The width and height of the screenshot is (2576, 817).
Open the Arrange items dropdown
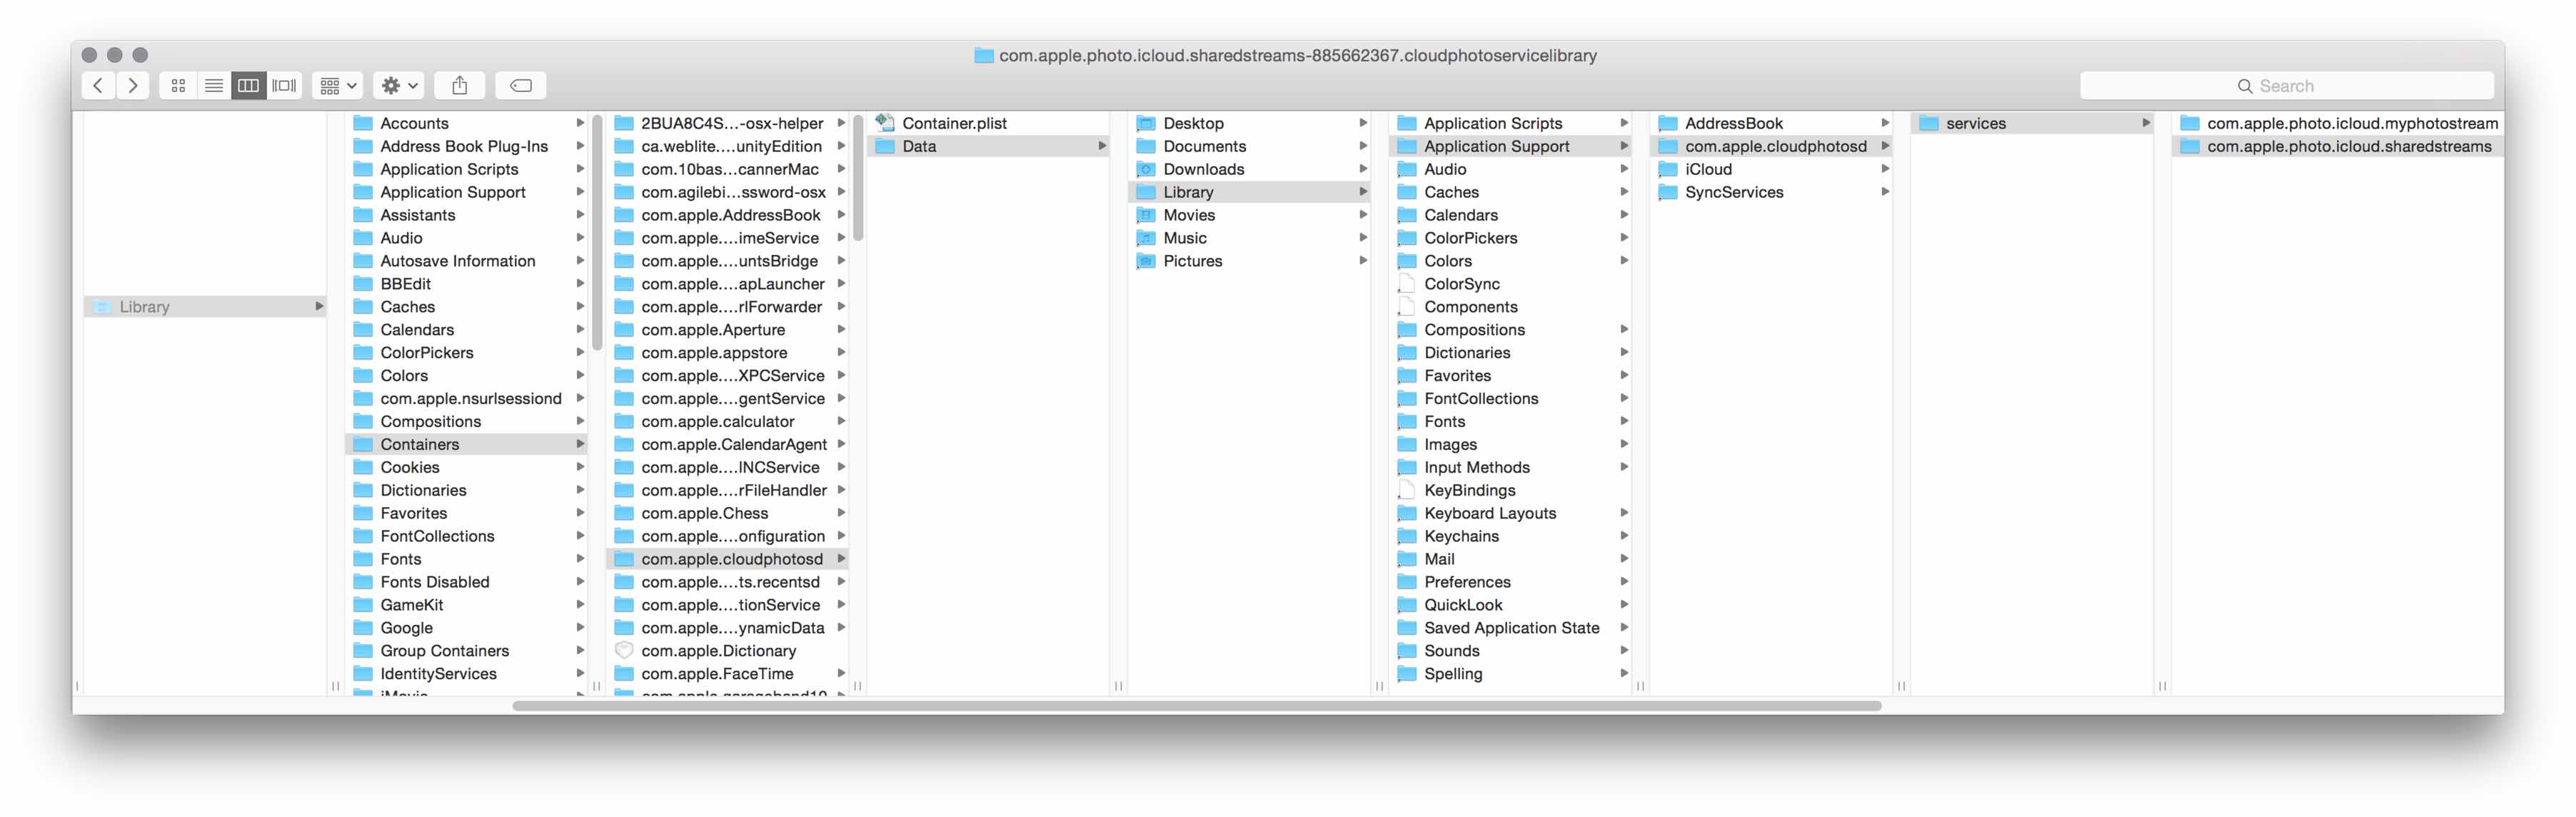coord(337,85)
